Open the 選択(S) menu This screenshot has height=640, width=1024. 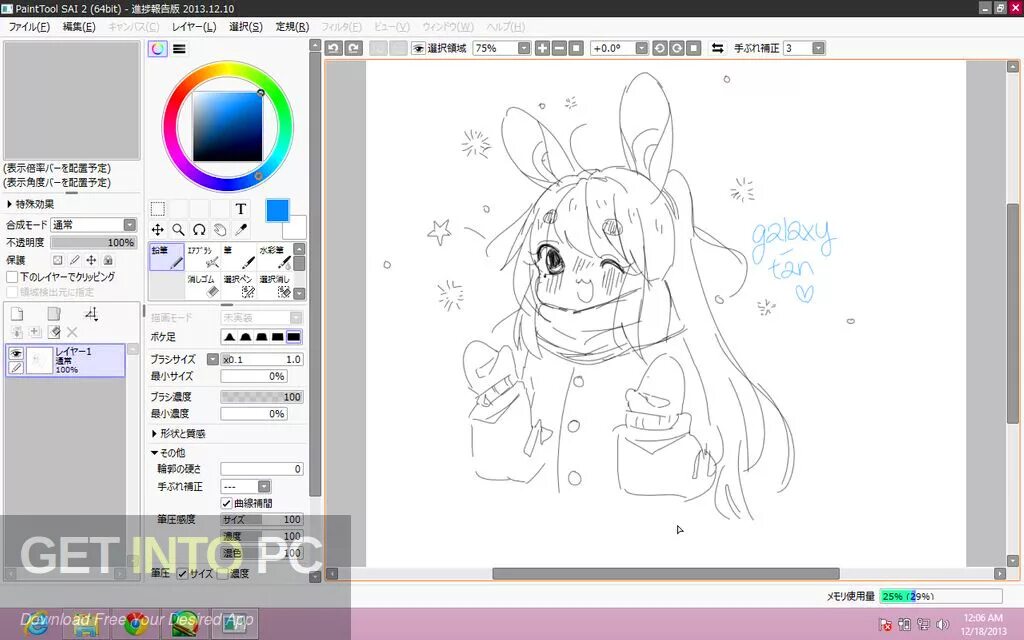[246, 27]
